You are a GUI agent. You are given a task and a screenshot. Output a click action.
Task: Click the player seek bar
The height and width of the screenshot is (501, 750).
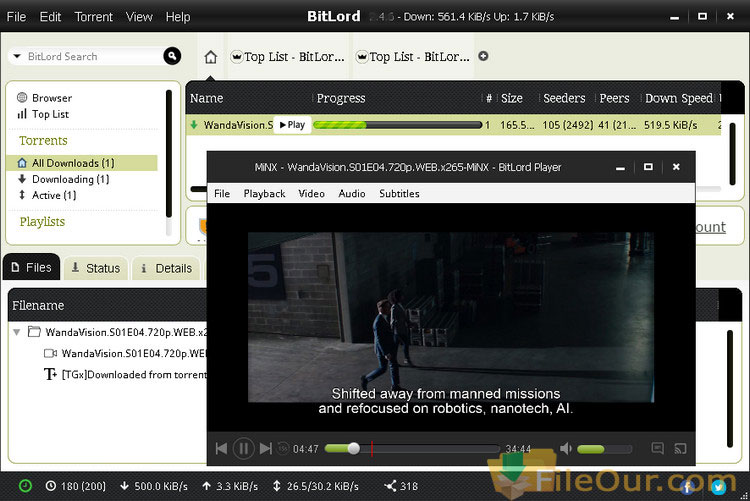[412, 449]
